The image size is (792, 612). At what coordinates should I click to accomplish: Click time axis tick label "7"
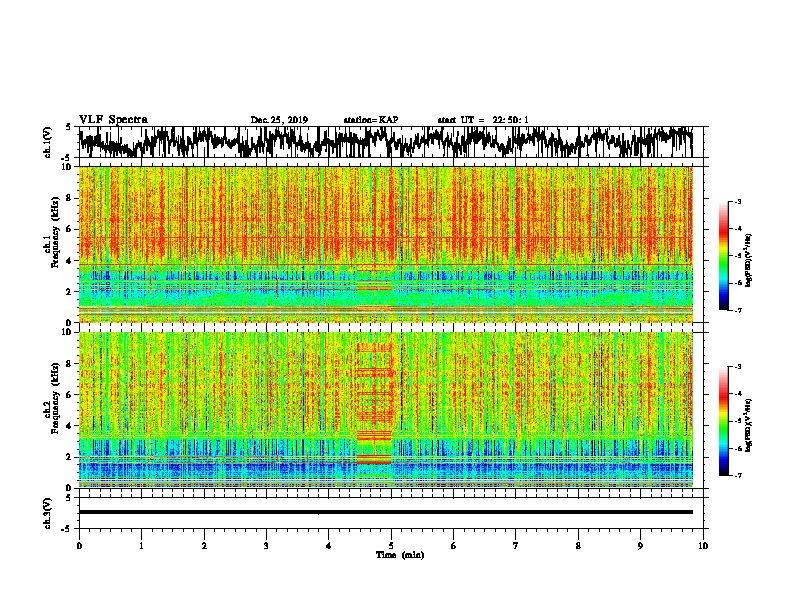tap(516, 546)
